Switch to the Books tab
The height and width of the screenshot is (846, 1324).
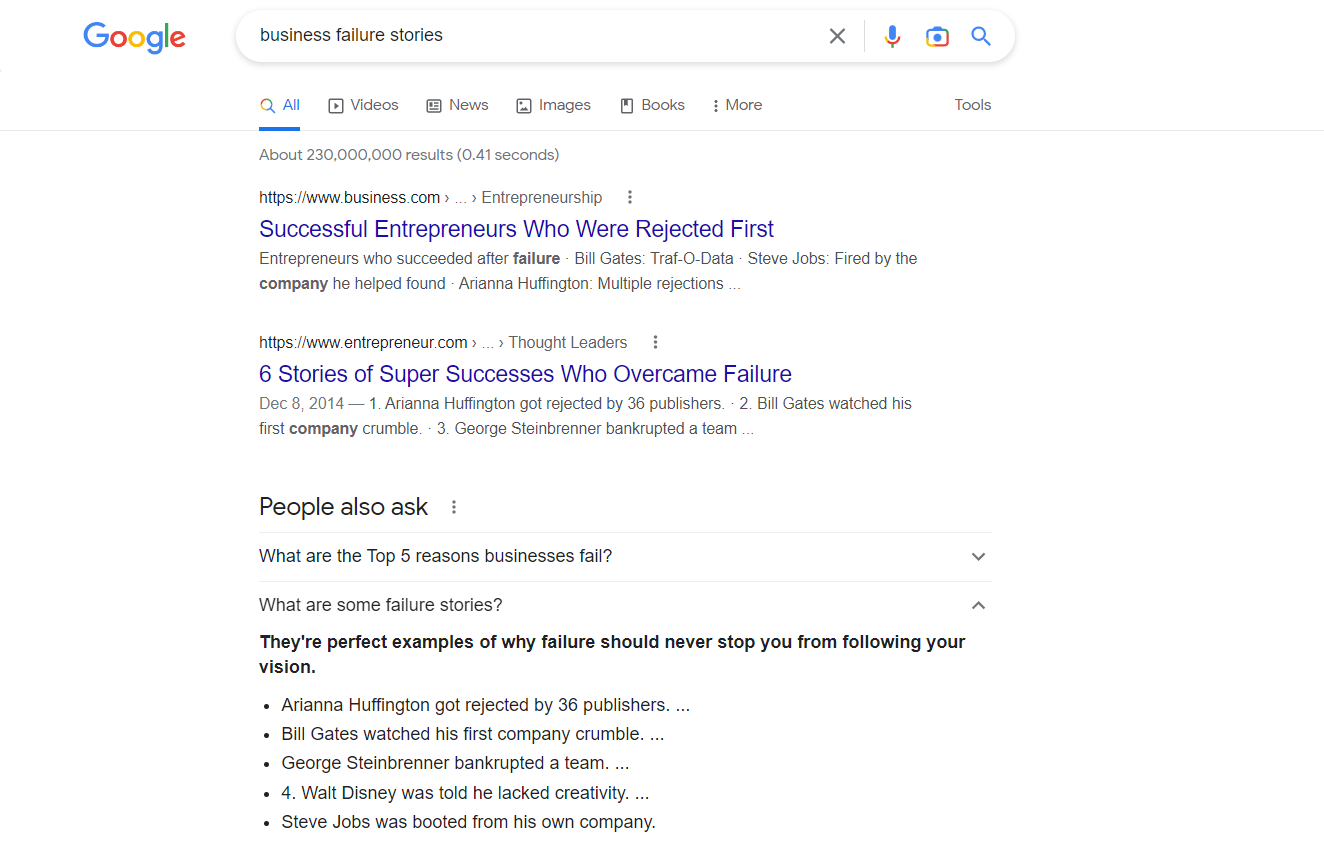pos(652,105)
